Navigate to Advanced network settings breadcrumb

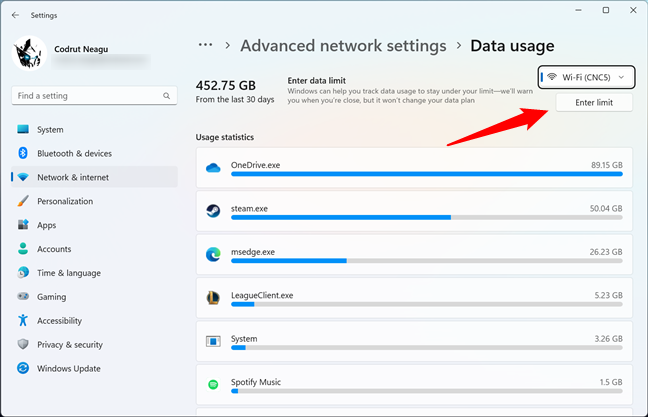click(x=343, y=46)
